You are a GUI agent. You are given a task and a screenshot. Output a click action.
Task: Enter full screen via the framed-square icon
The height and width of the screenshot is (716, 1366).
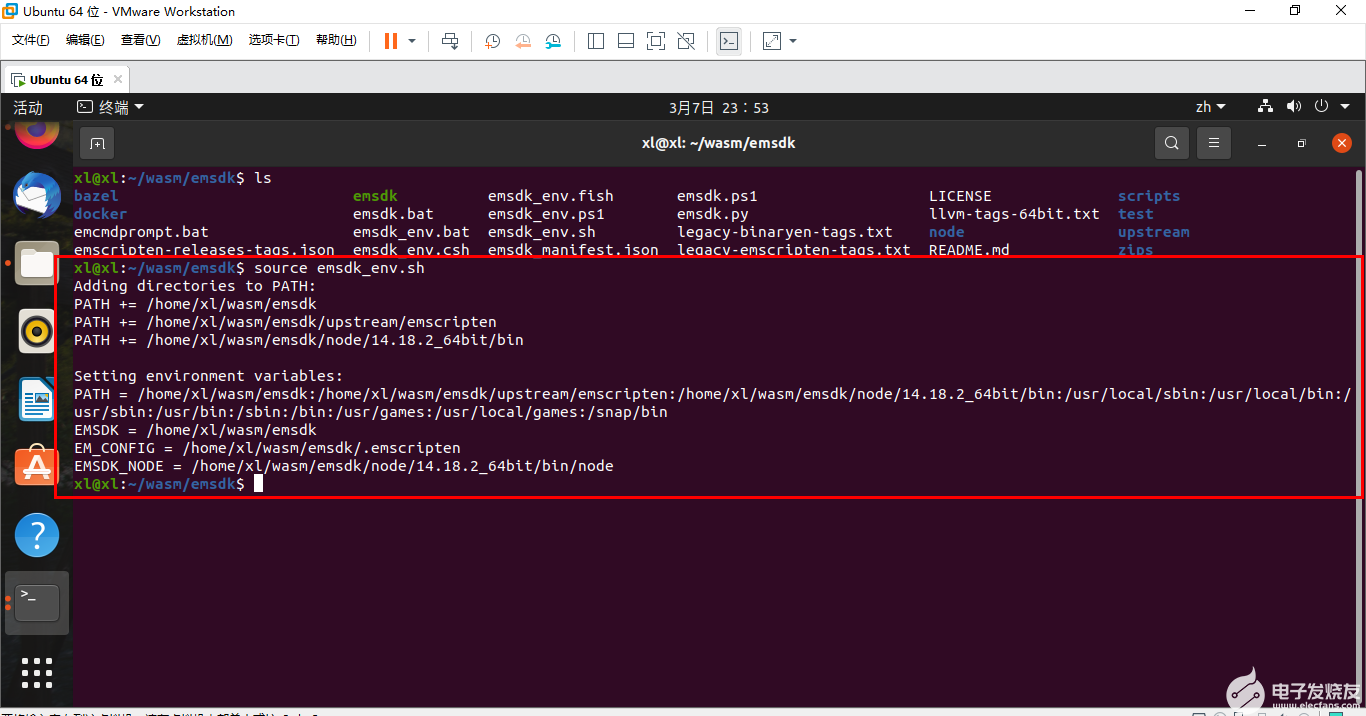[x=656, y=41]
